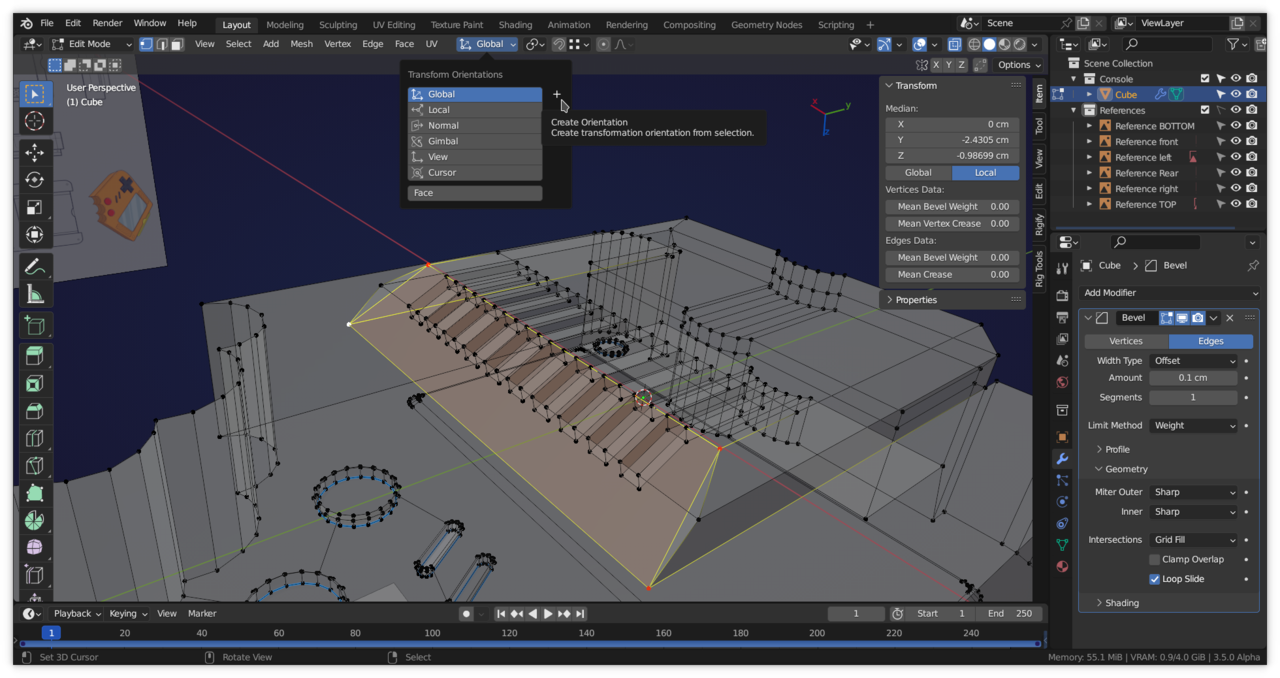Viewport: 1280px width, 678px height.
Task: Click the Vertices button in Bevel modifier
Action: [1126, 341]
